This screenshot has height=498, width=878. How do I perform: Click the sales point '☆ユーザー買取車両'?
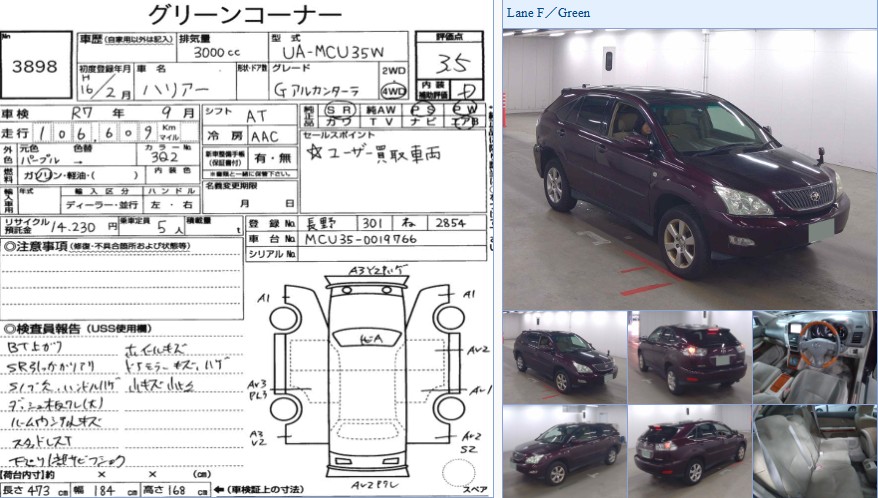tap(374, 153)
